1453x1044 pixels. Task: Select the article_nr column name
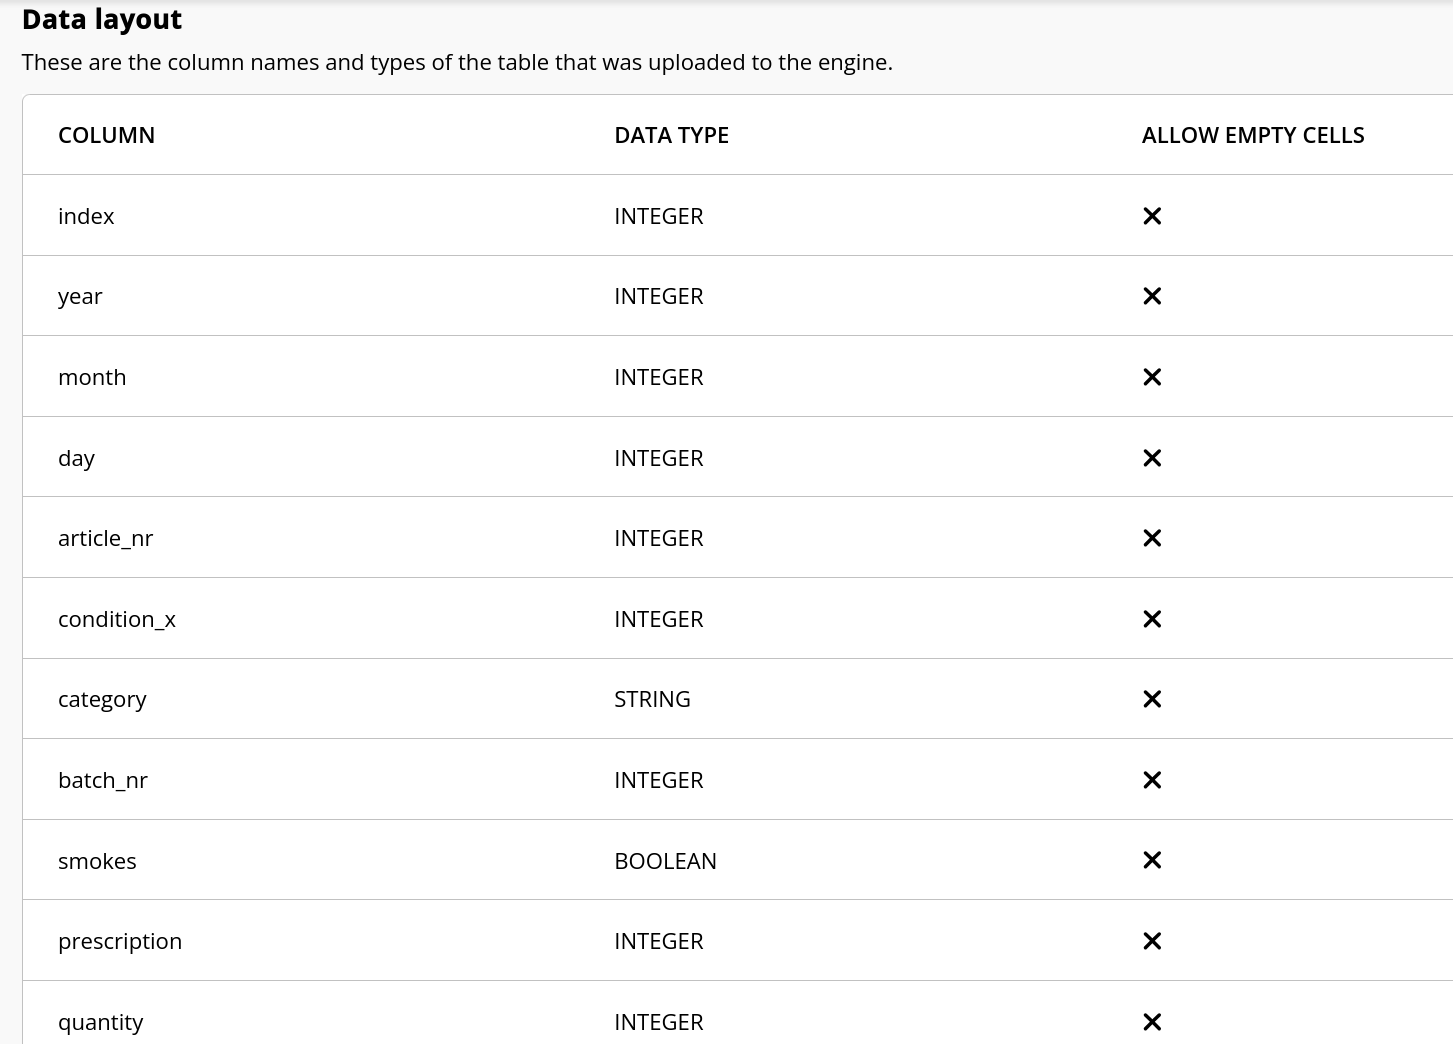(105, 538)
